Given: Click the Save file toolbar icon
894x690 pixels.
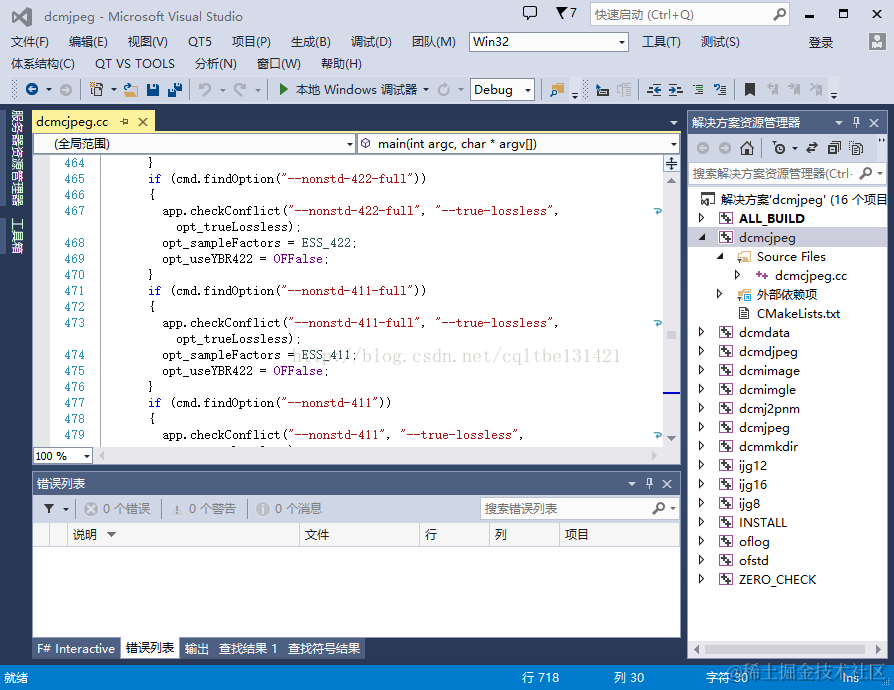Looking at the screenshot, I should [x=153, y=90].
